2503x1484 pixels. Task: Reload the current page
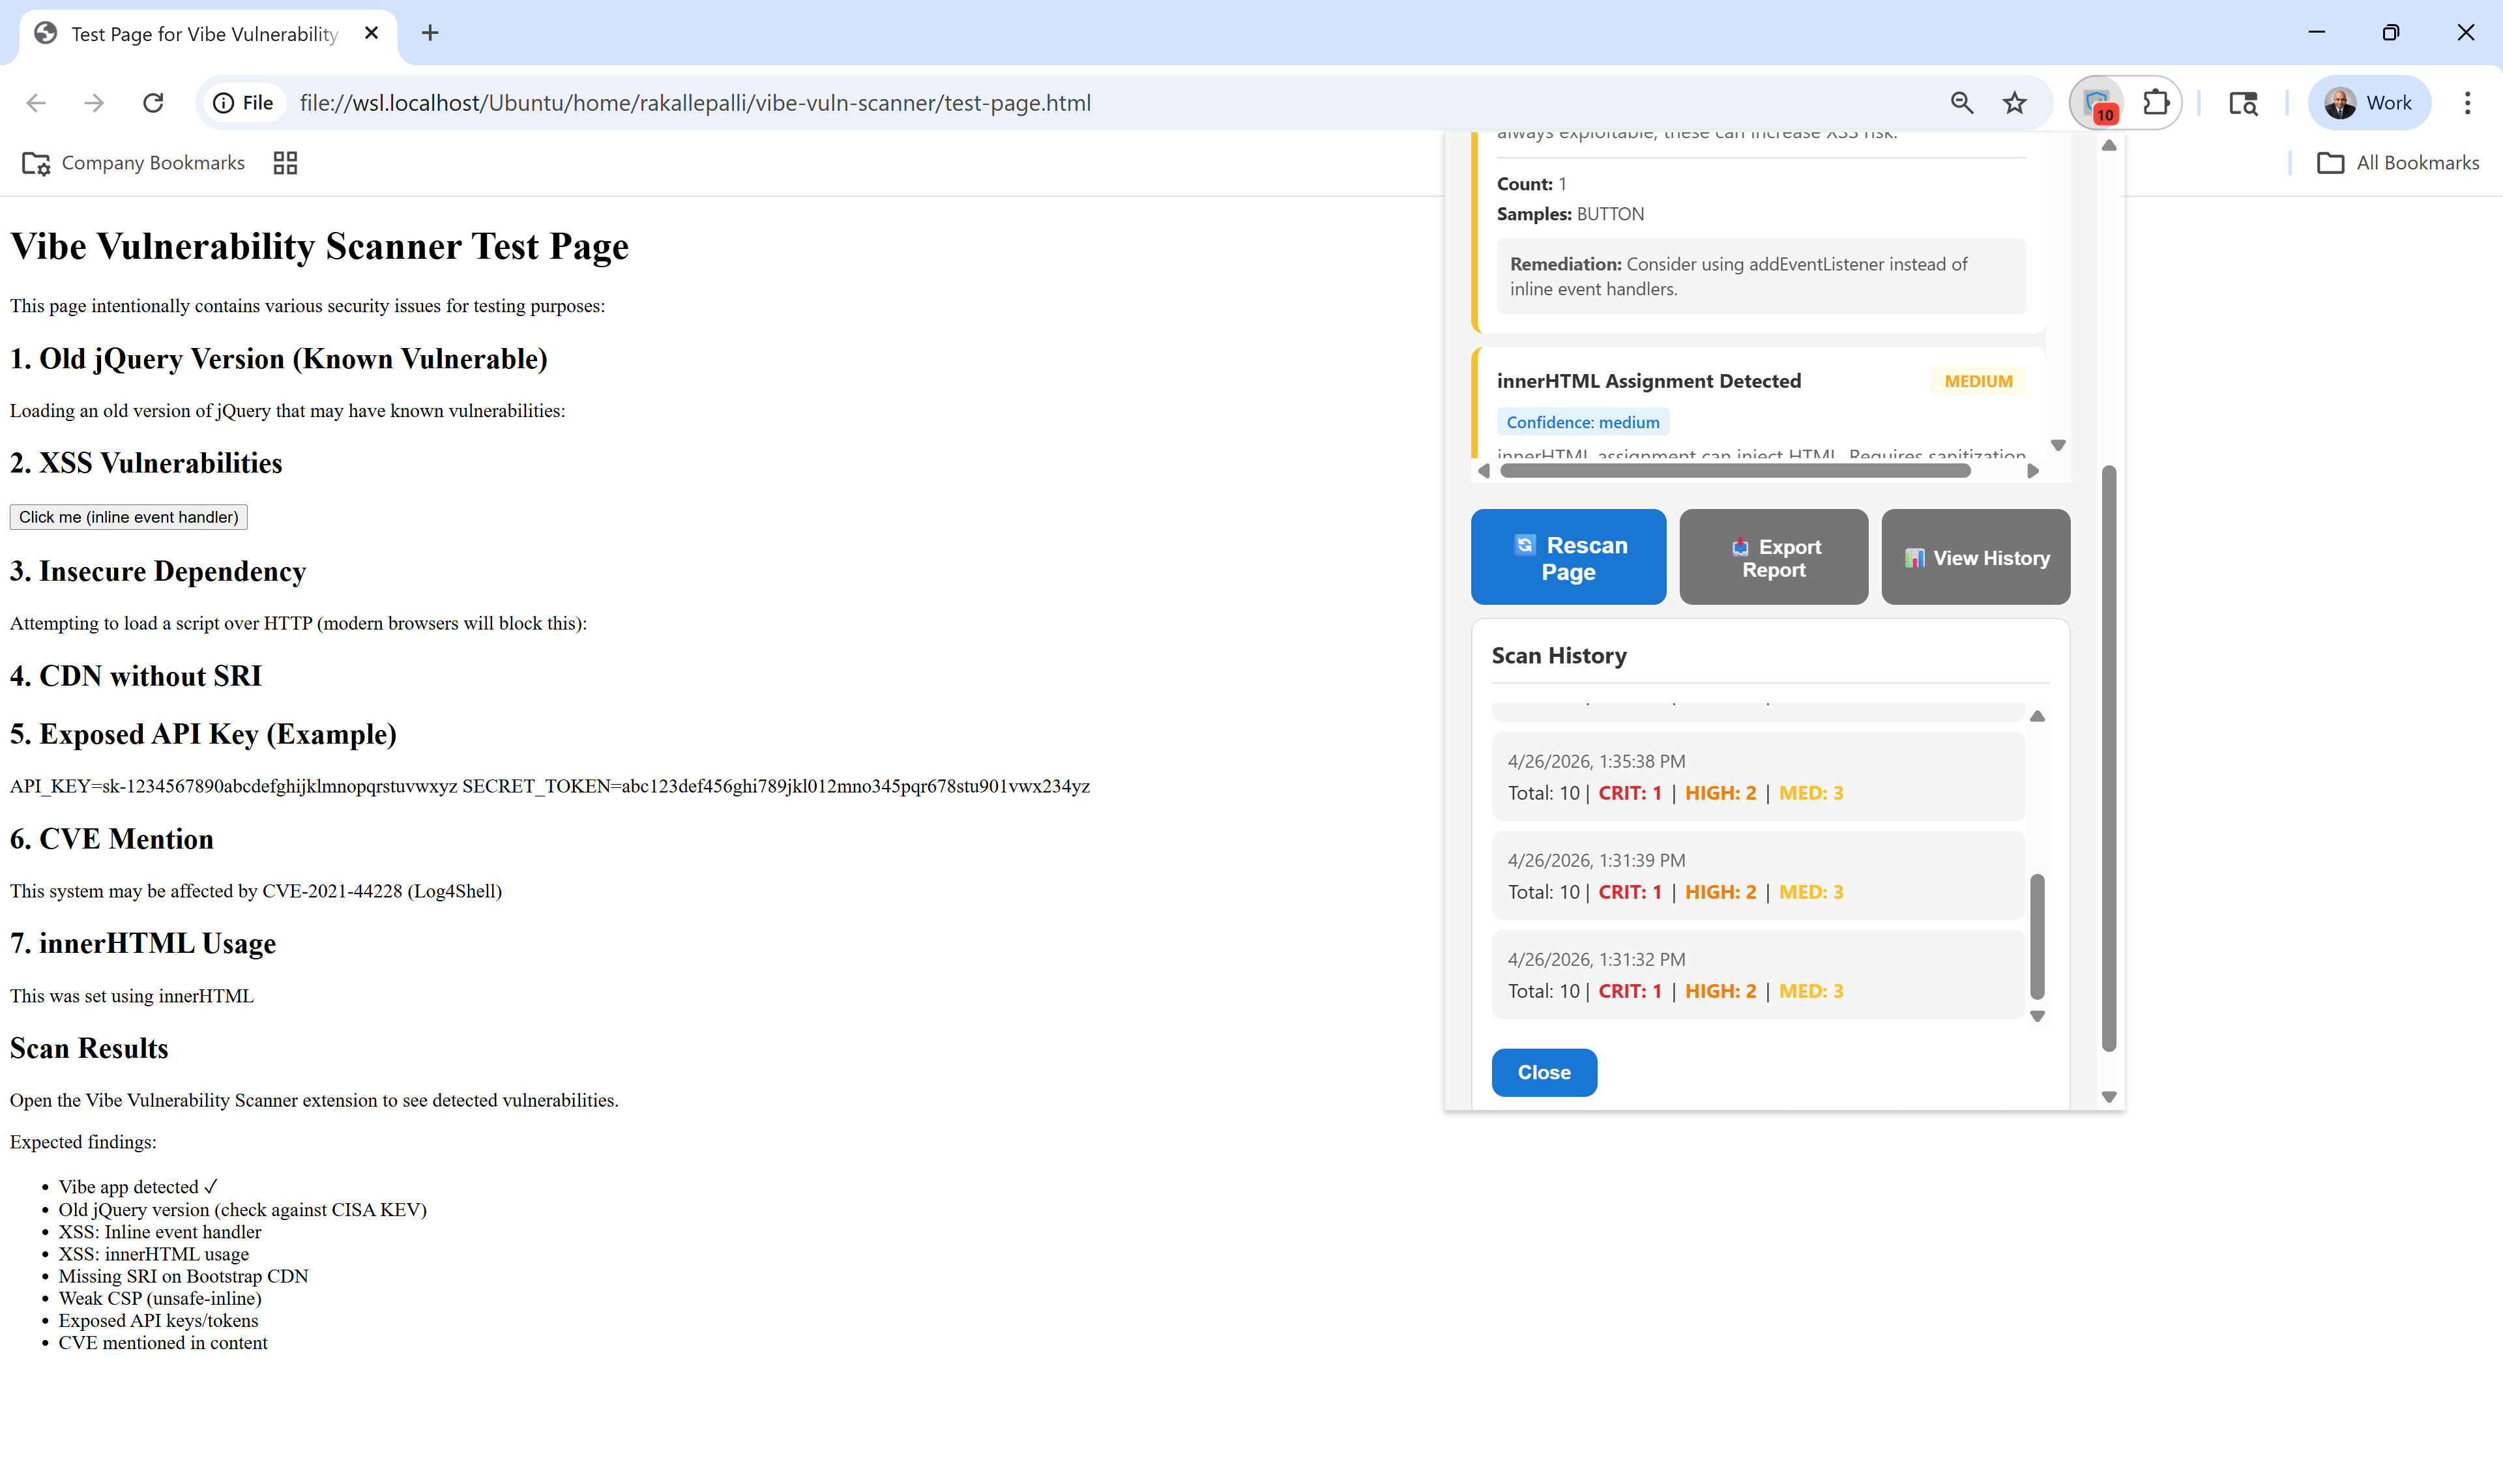(x=153, y=103)
